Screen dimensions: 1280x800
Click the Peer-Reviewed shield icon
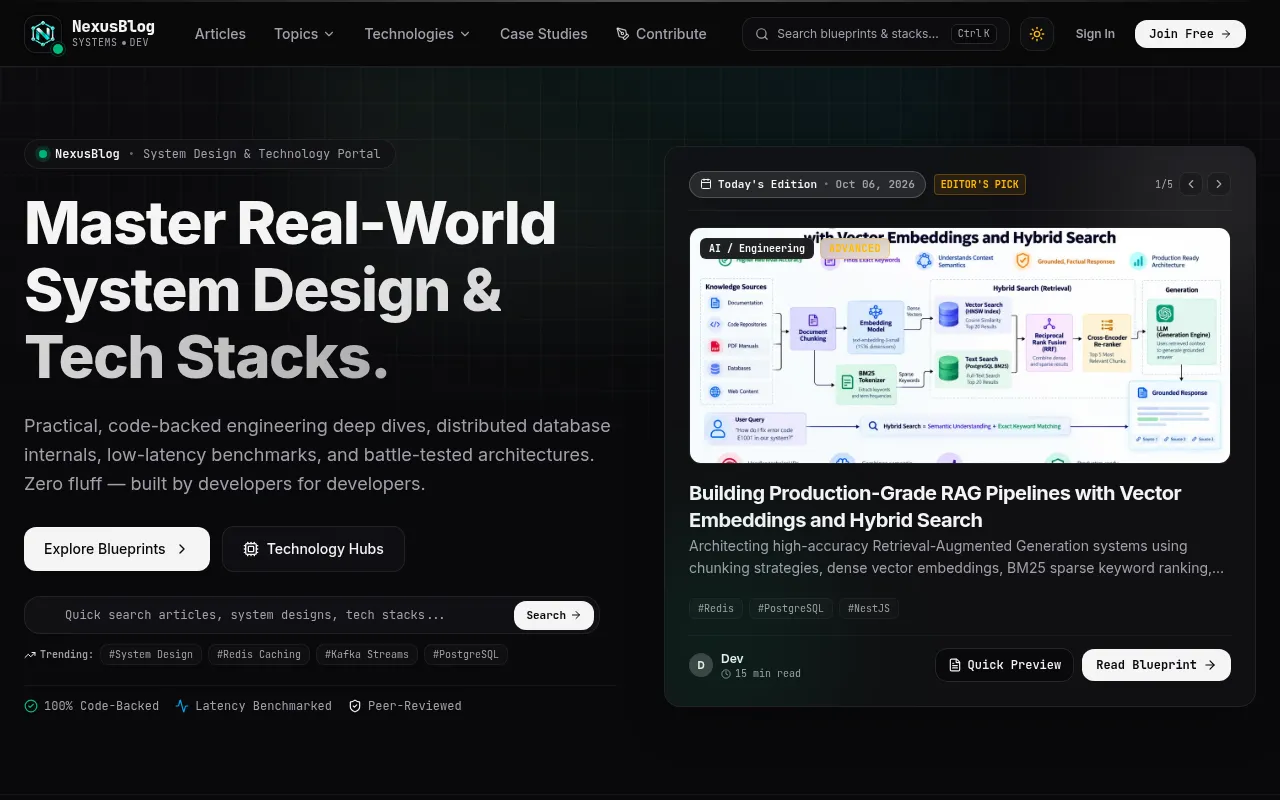tap(355, 706)
